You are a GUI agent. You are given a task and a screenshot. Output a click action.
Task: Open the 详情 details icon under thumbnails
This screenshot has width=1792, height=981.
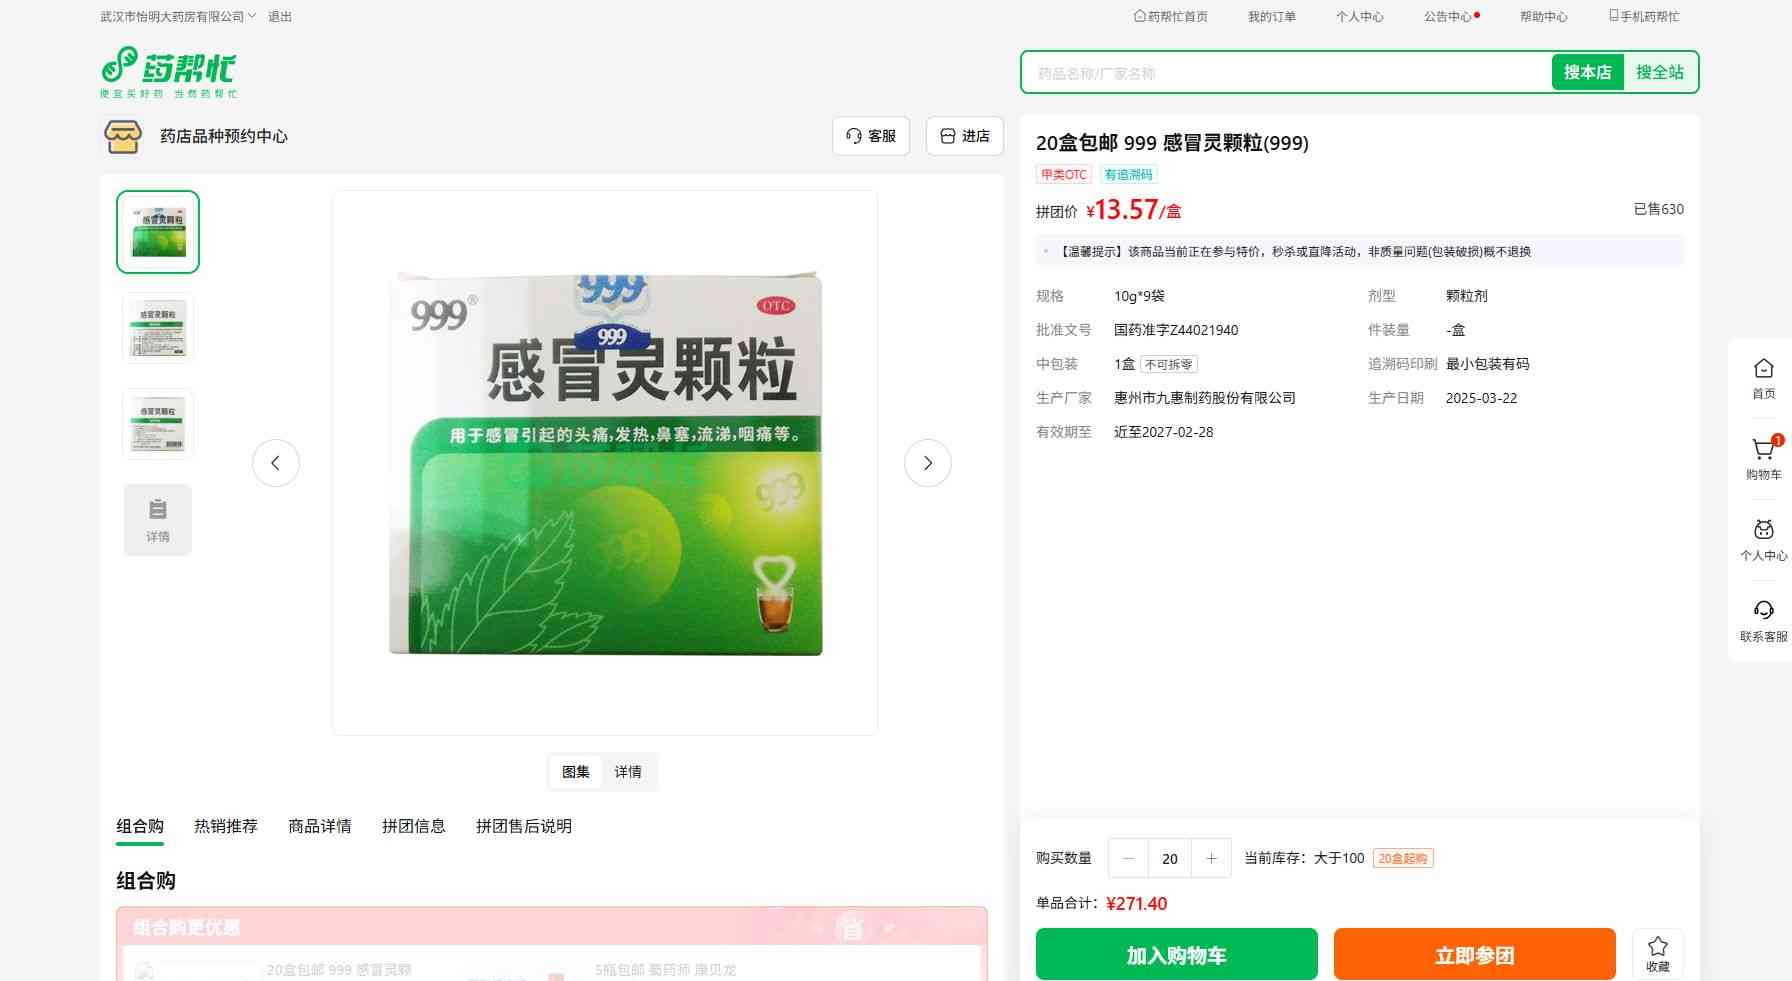(x=158, y=519)
